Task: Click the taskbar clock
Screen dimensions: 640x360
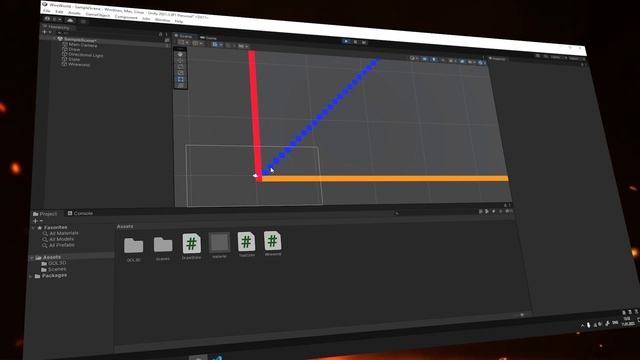Action: click(x=628, y=321)
